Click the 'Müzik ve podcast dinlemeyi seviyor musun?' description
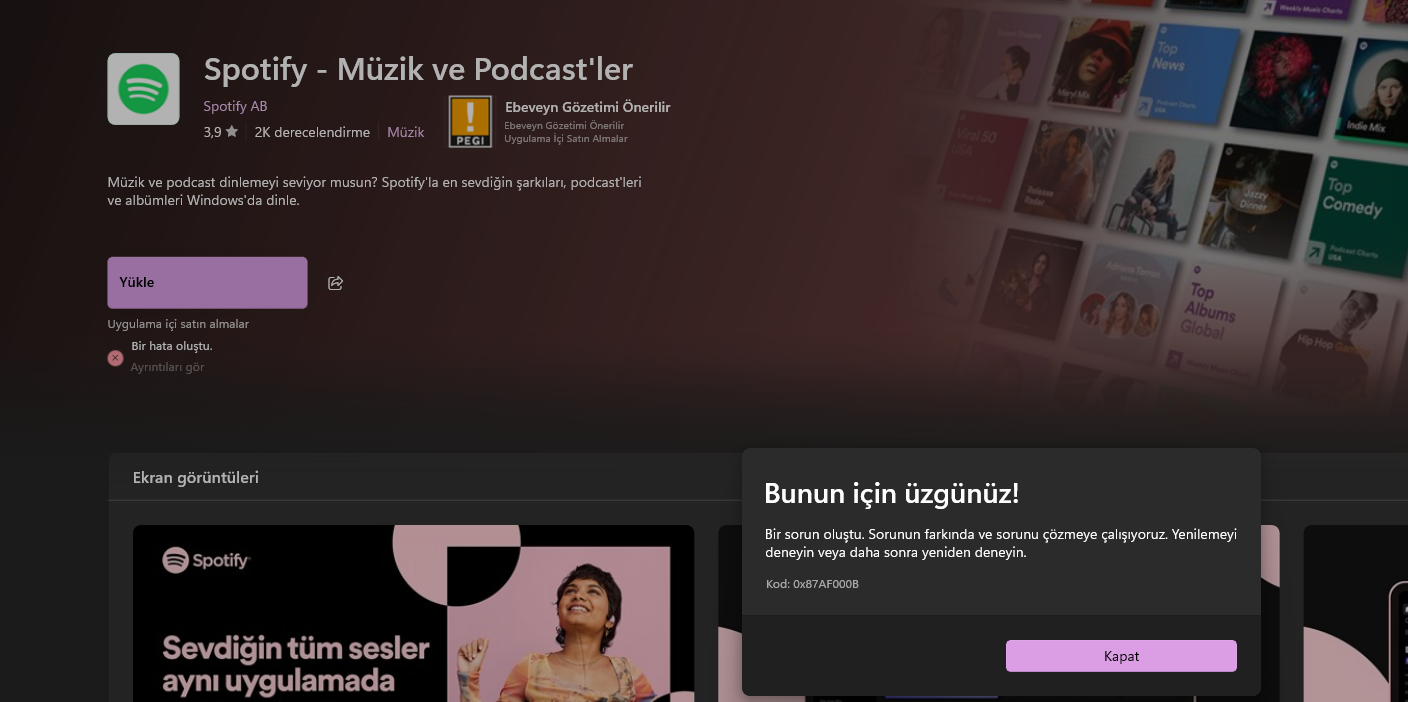Screen dimensions: 1408x702 374,191
